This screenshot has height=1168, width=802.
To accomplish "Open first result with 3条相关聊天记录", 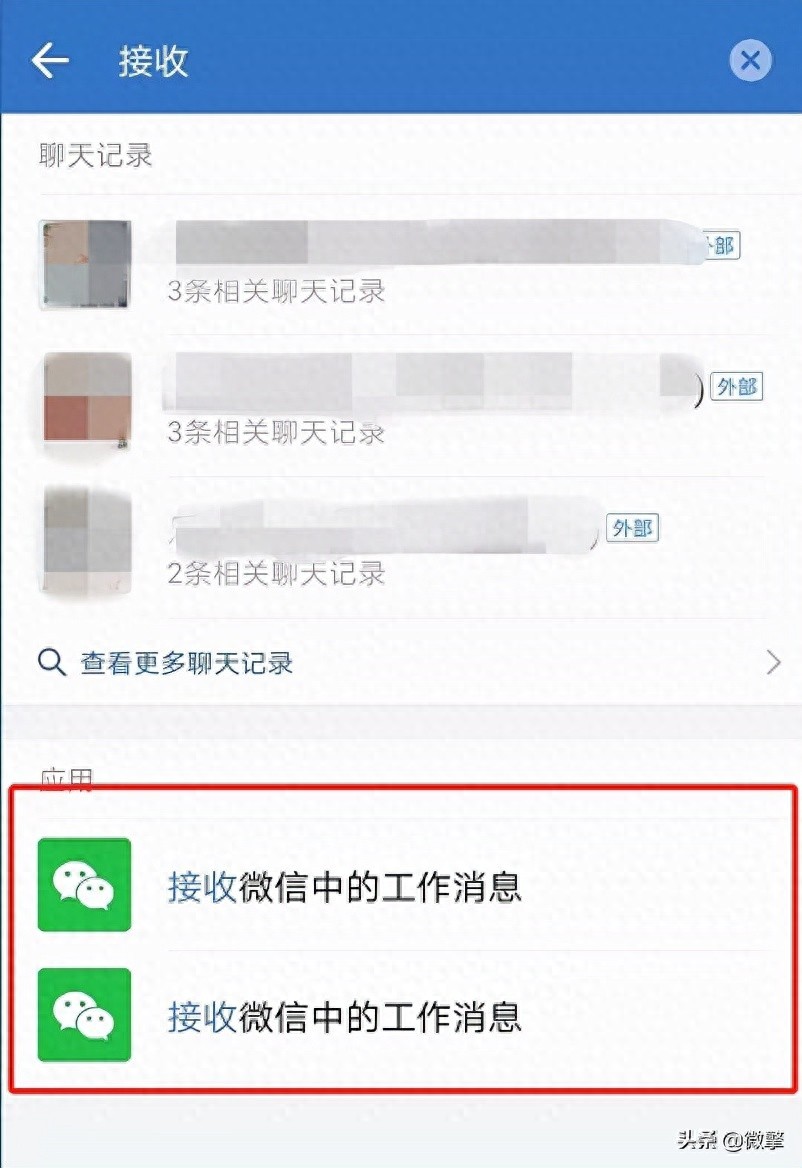I will coord(401,264).
